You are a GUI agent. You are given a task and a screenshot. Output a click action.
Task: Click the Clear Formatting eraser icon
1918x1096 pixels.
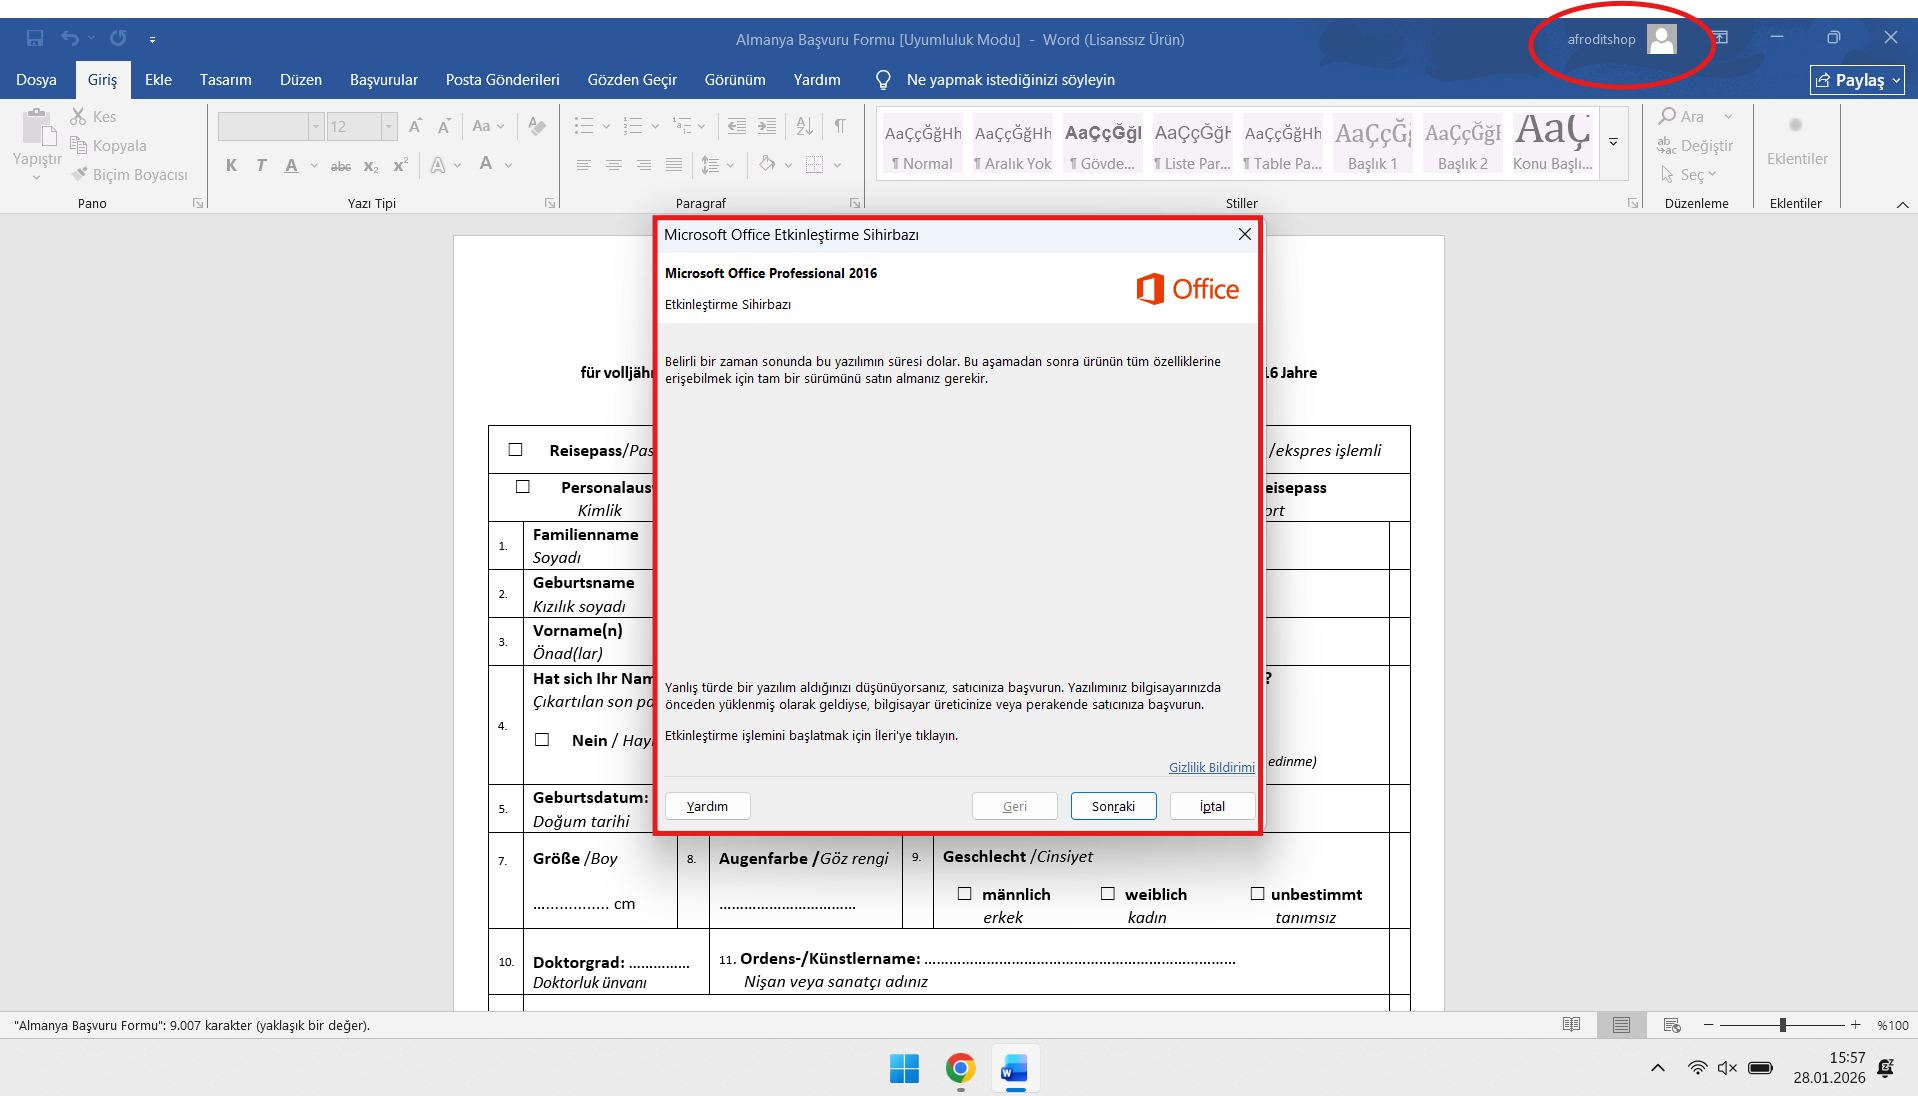[x=537, y=126]
